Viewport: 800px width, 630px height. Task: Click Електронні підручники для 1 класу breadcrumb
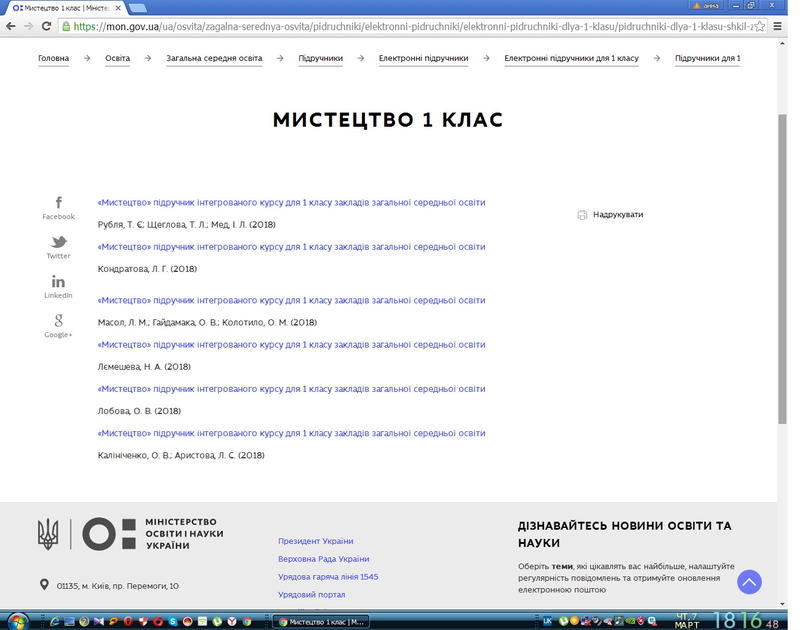[571, 58]
